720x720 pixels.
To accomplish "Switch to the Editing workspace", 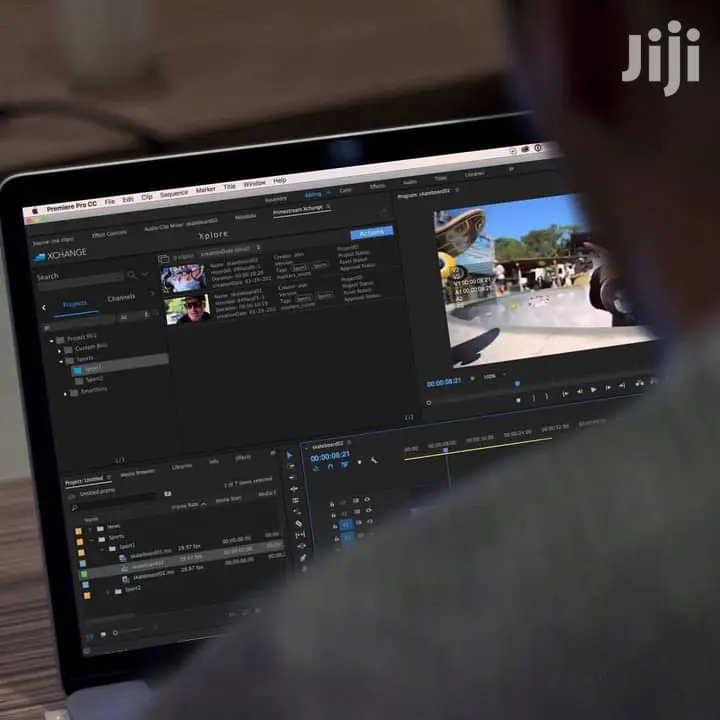I will [x=313, y=195].
